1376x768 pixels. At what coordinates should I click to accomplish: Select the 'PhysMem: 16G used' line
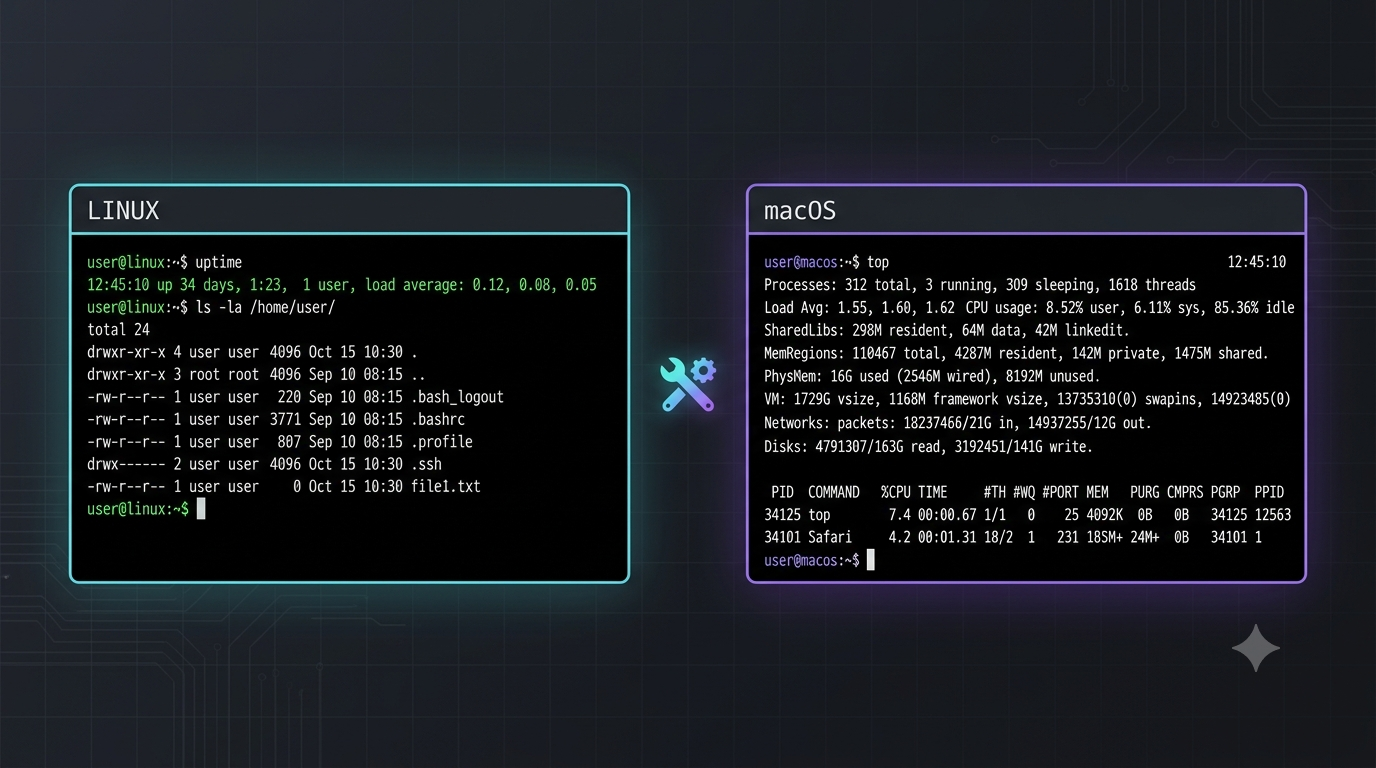932,377
